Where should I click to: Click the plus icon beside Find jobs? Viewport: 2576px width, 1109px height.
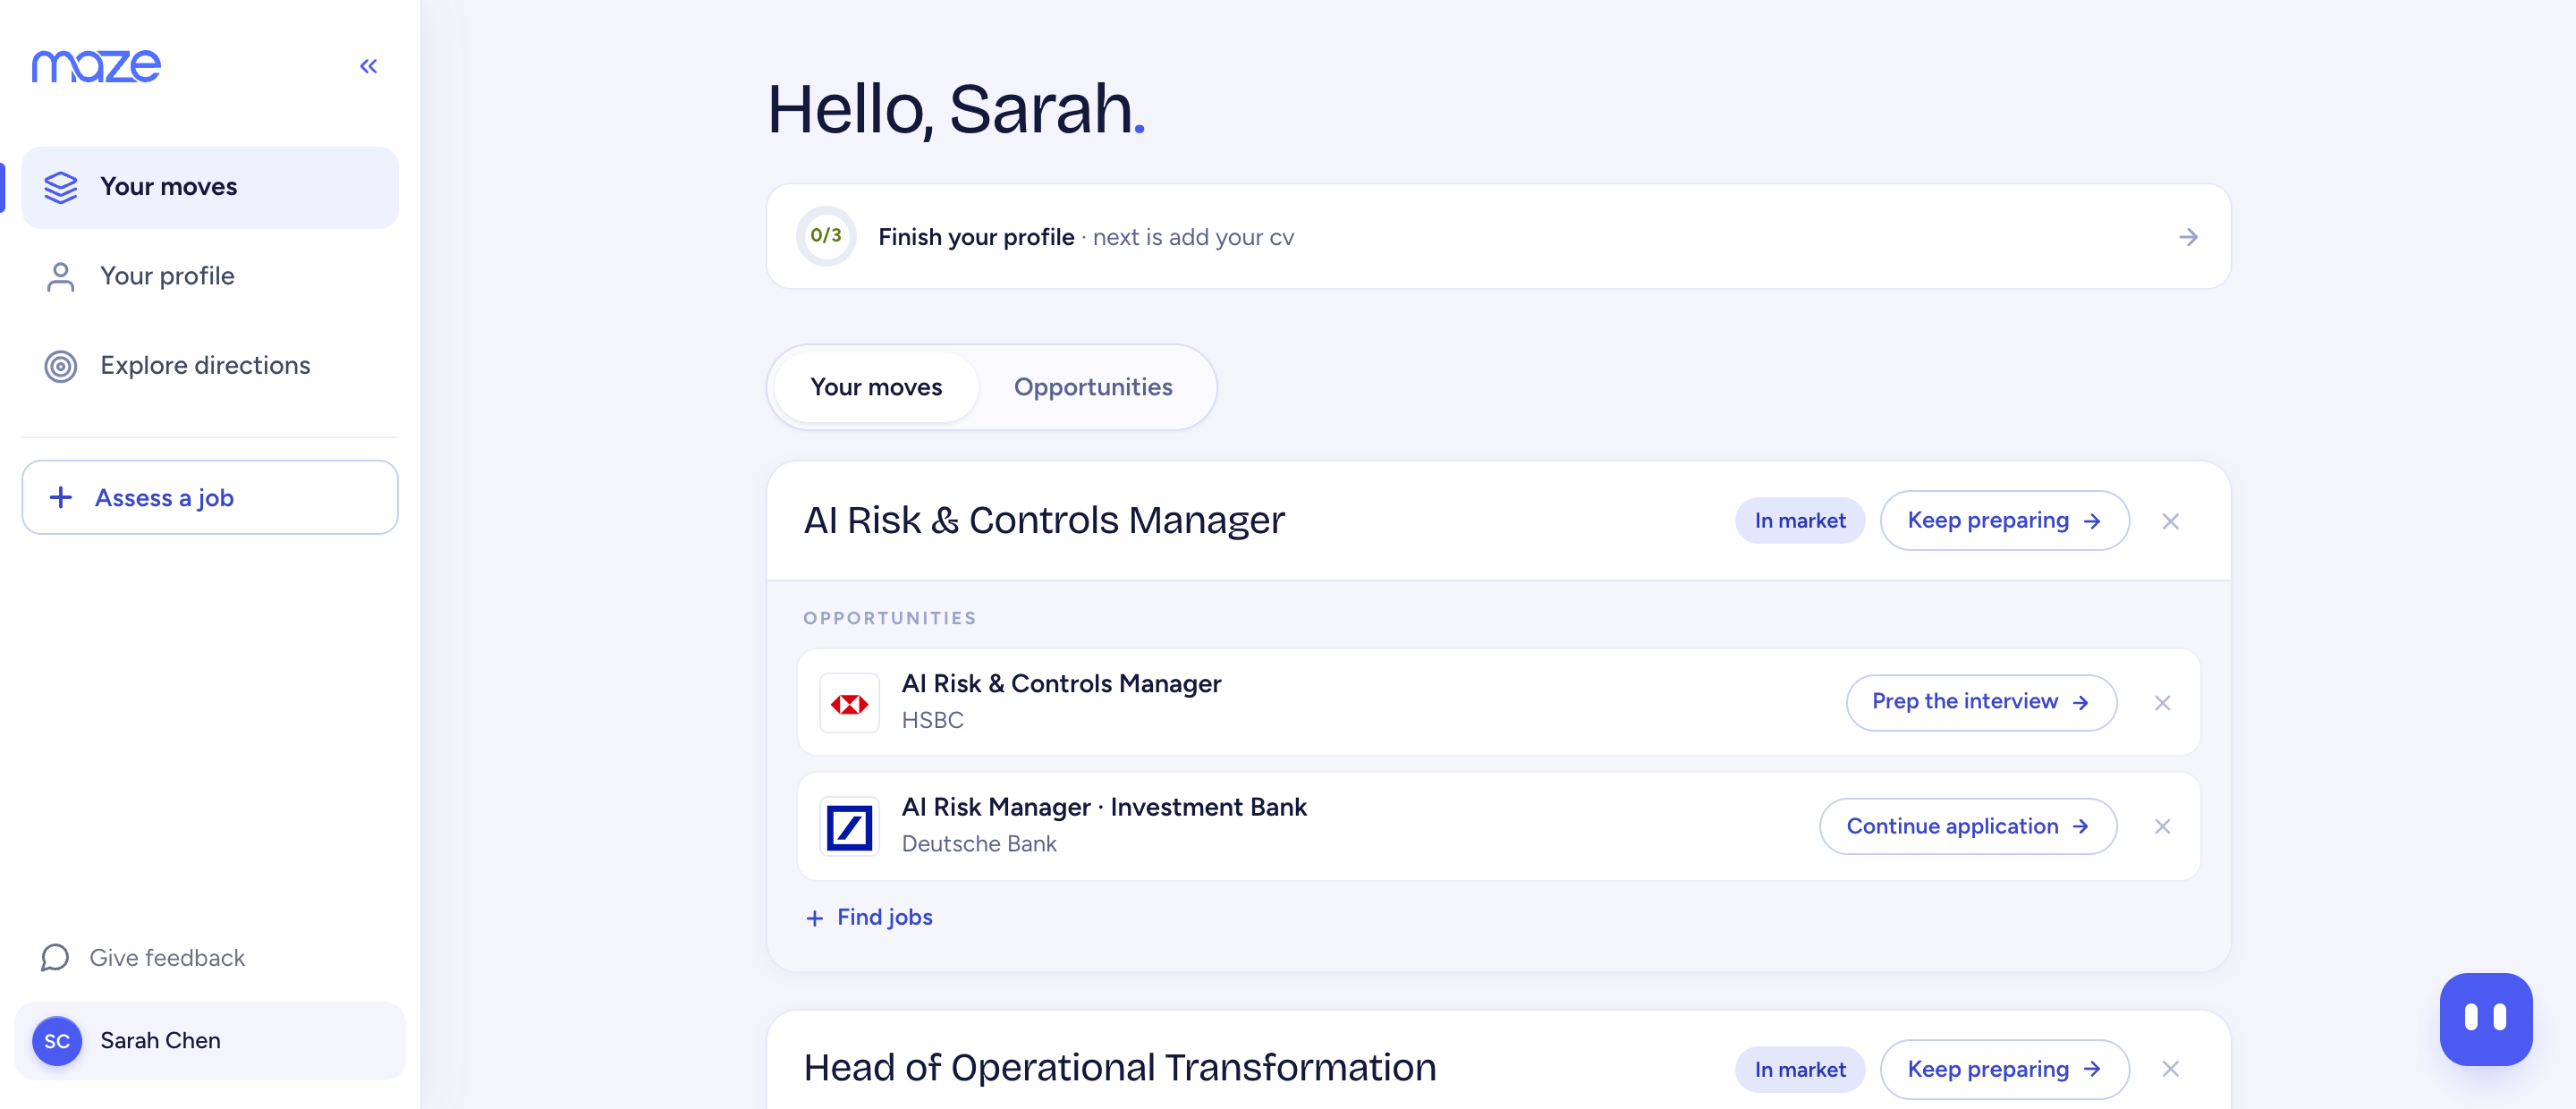pyautogui.click(x=814, y=918)
